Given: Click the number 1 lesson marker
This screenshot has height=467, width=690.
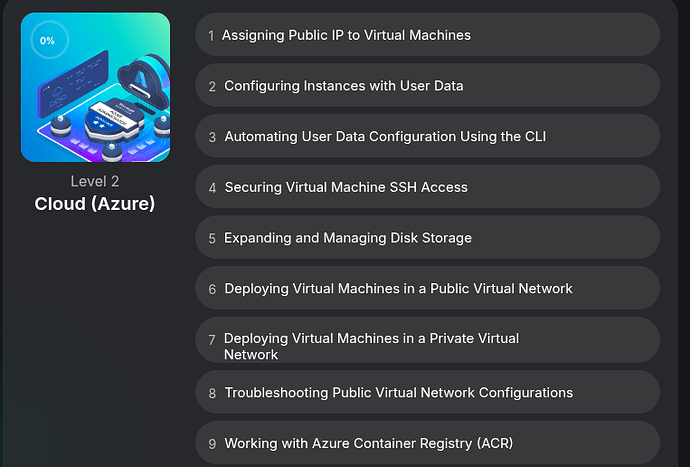Looking at the screenshot, I should point(211,35).
